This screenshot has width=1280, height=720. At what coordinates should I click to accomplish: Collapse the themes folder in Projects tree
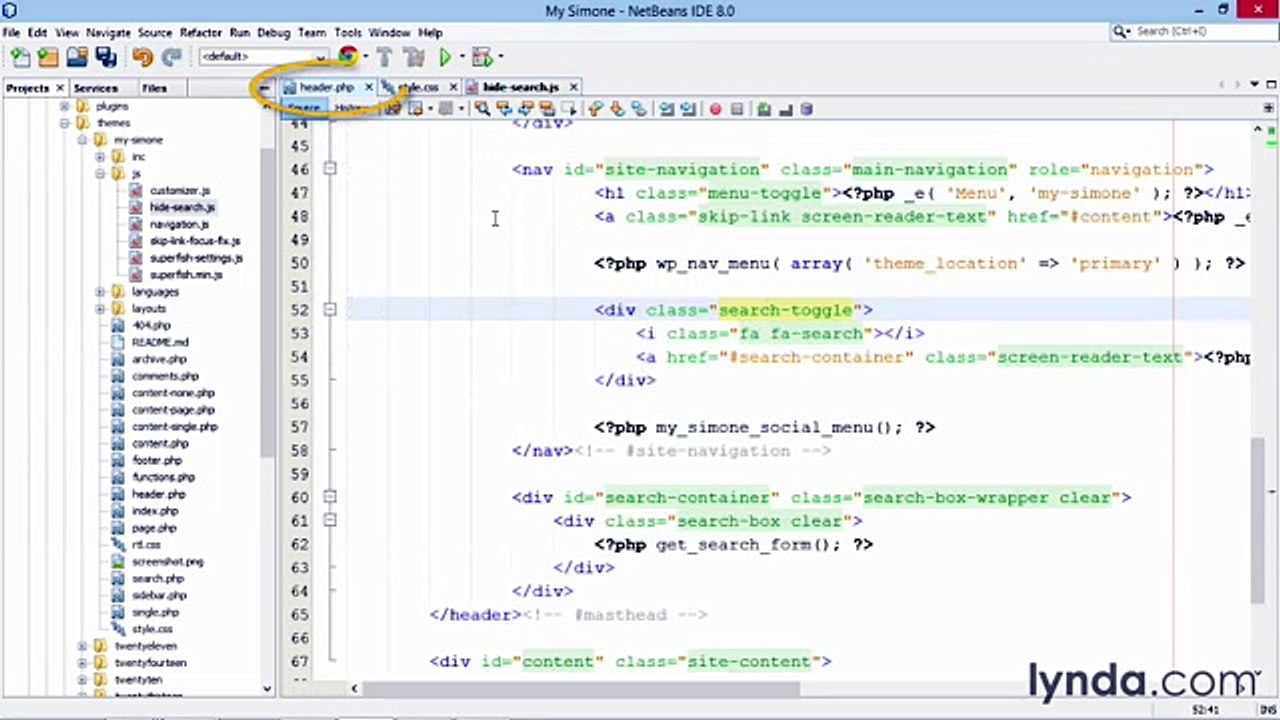coord(65,123)
